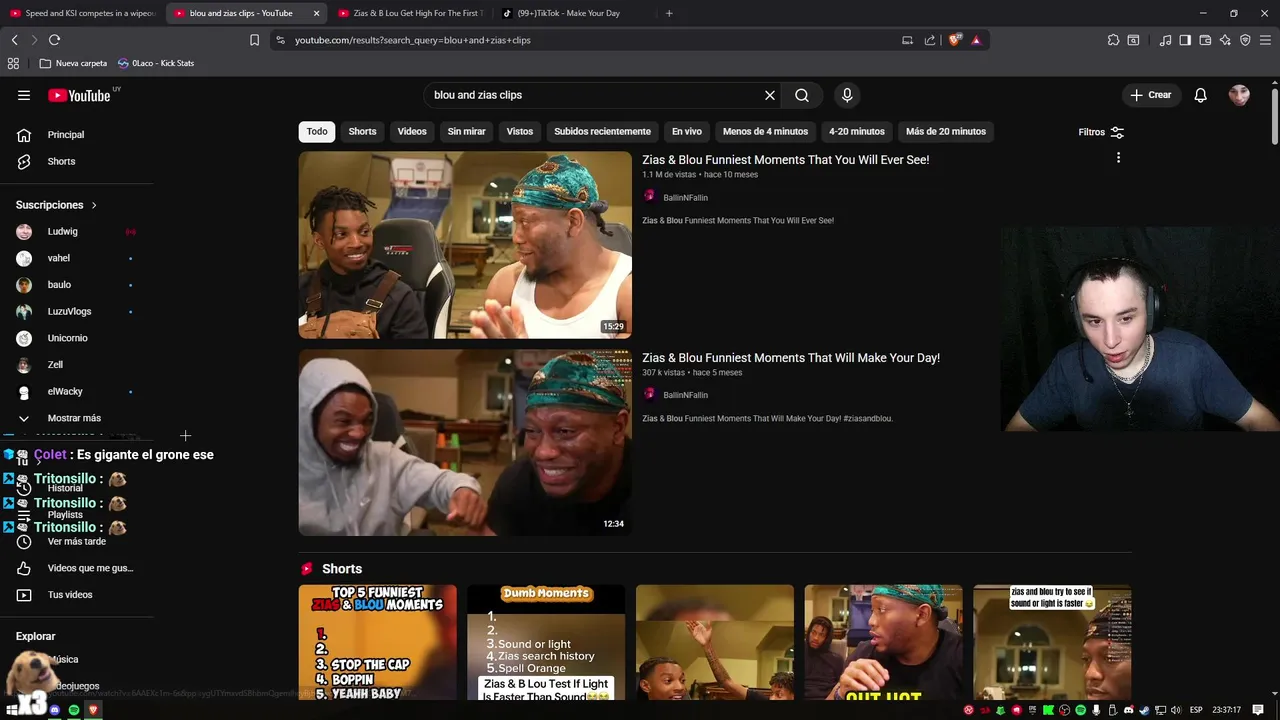Select the En vivo filter chip
The image size is (1280, 720).
(687, 131)
